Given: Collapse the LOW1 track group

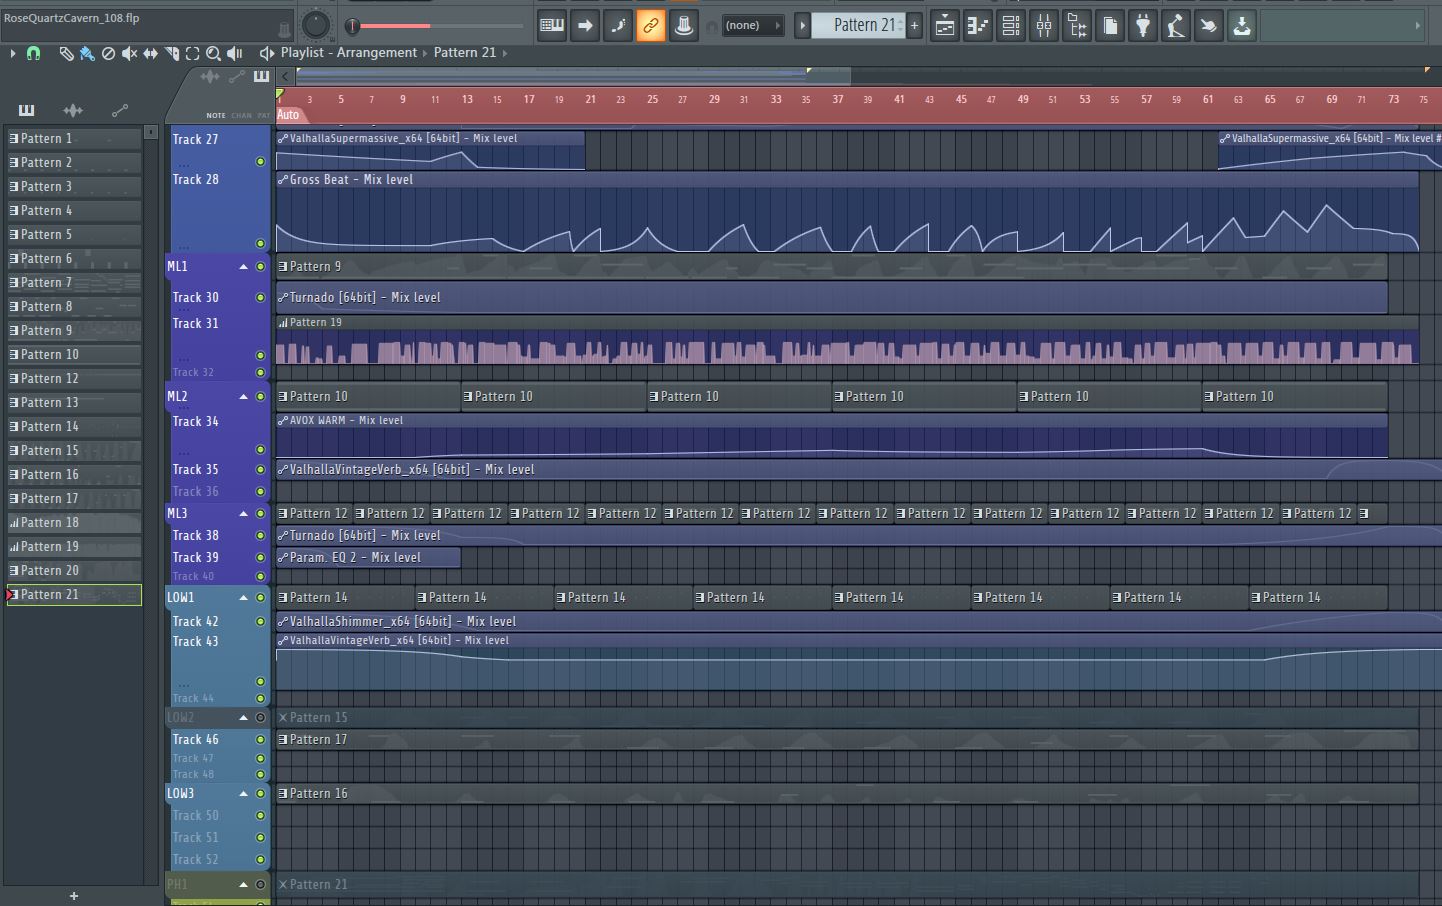Looking at the screenshot, I should point(243,598).
